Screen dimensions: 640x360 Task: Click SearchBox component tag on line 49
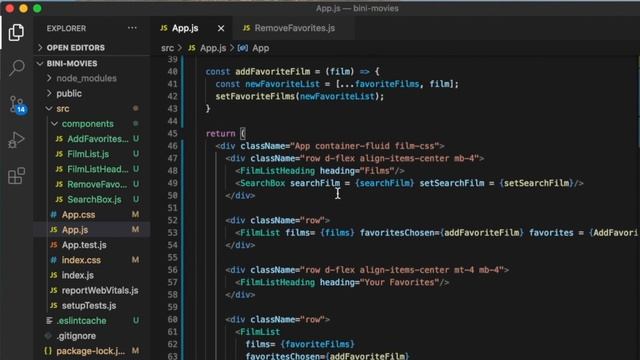[x=262, y=183]
